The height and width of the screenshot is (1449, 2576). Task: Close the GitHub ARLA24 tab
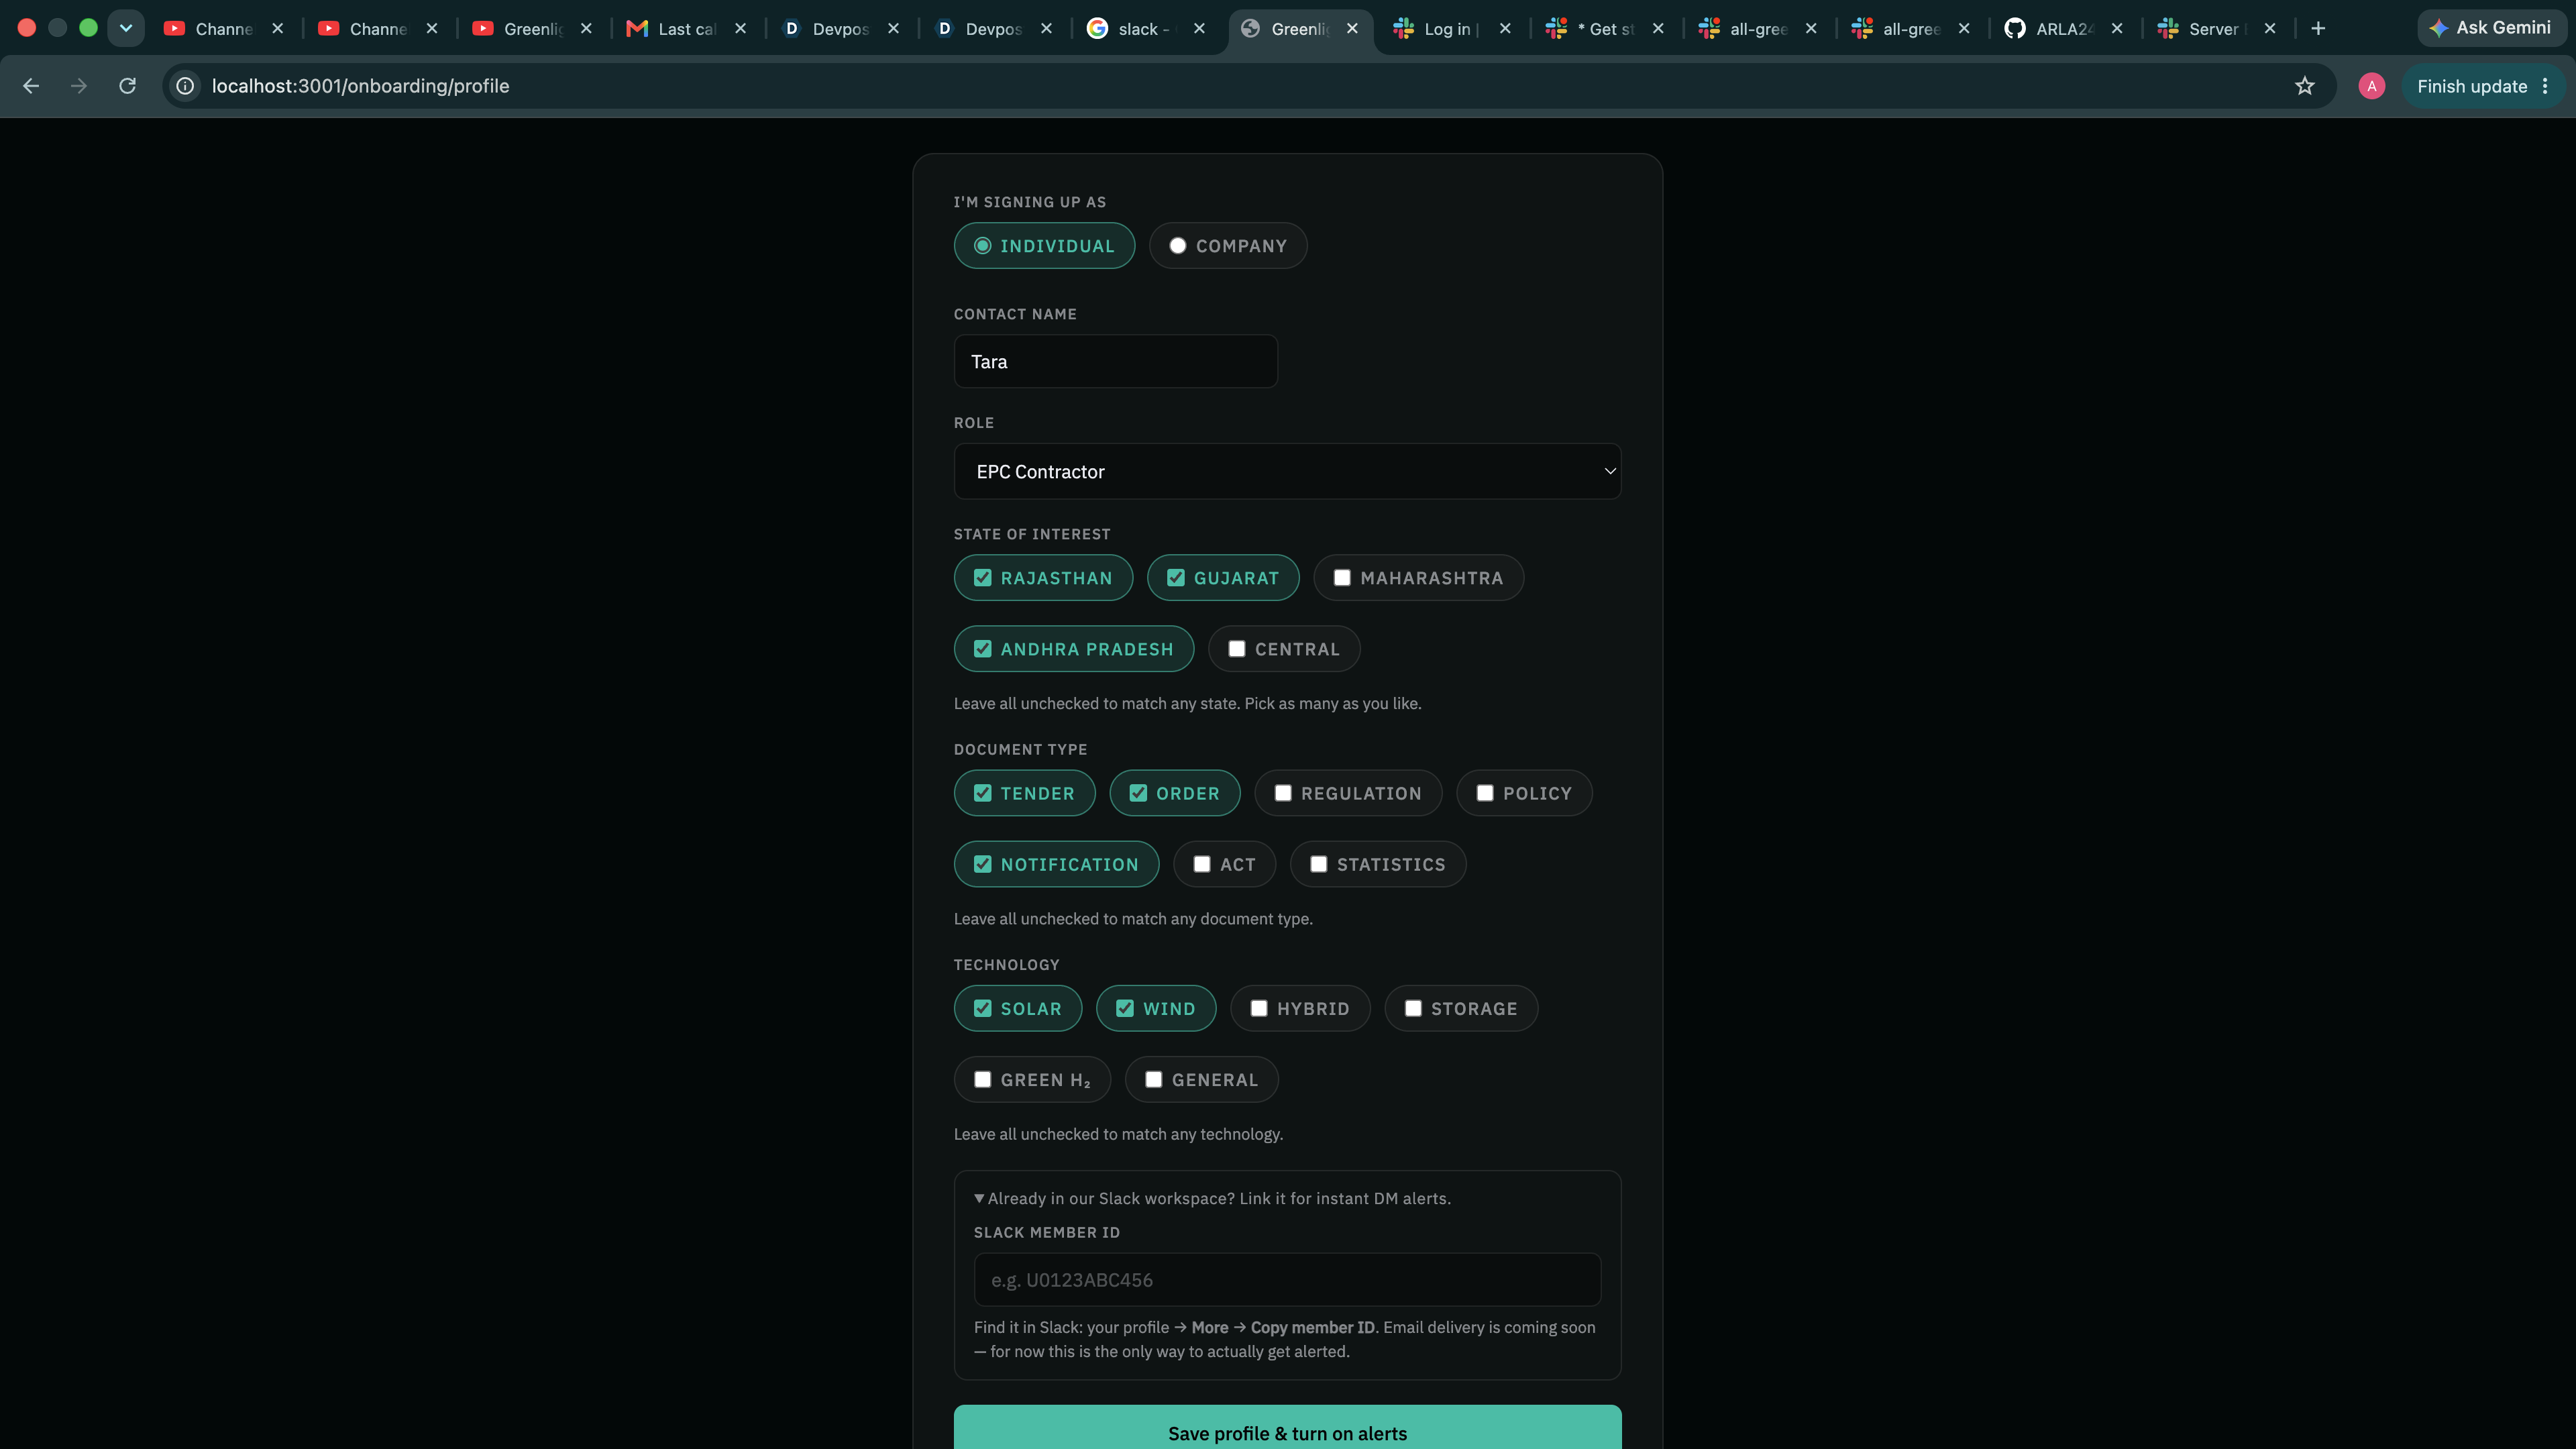click(2118, 28)
